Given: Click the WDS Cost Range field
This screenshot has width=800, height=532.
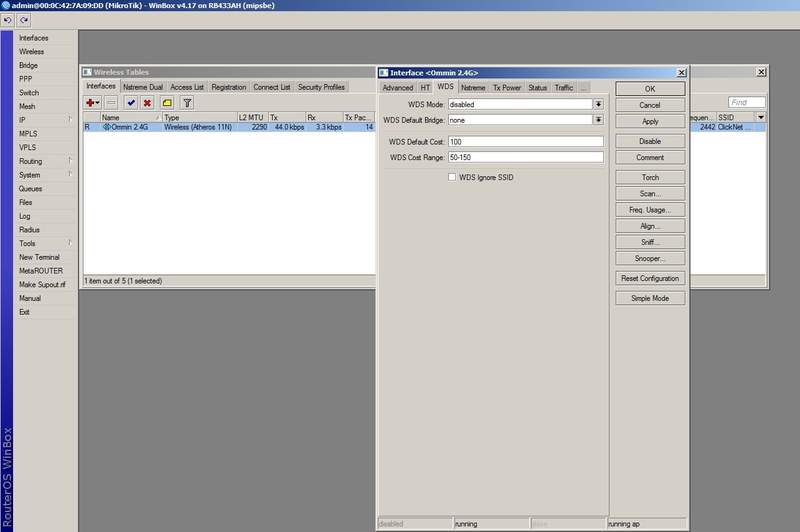Looking at the screenshot, I should coord(526,158).
